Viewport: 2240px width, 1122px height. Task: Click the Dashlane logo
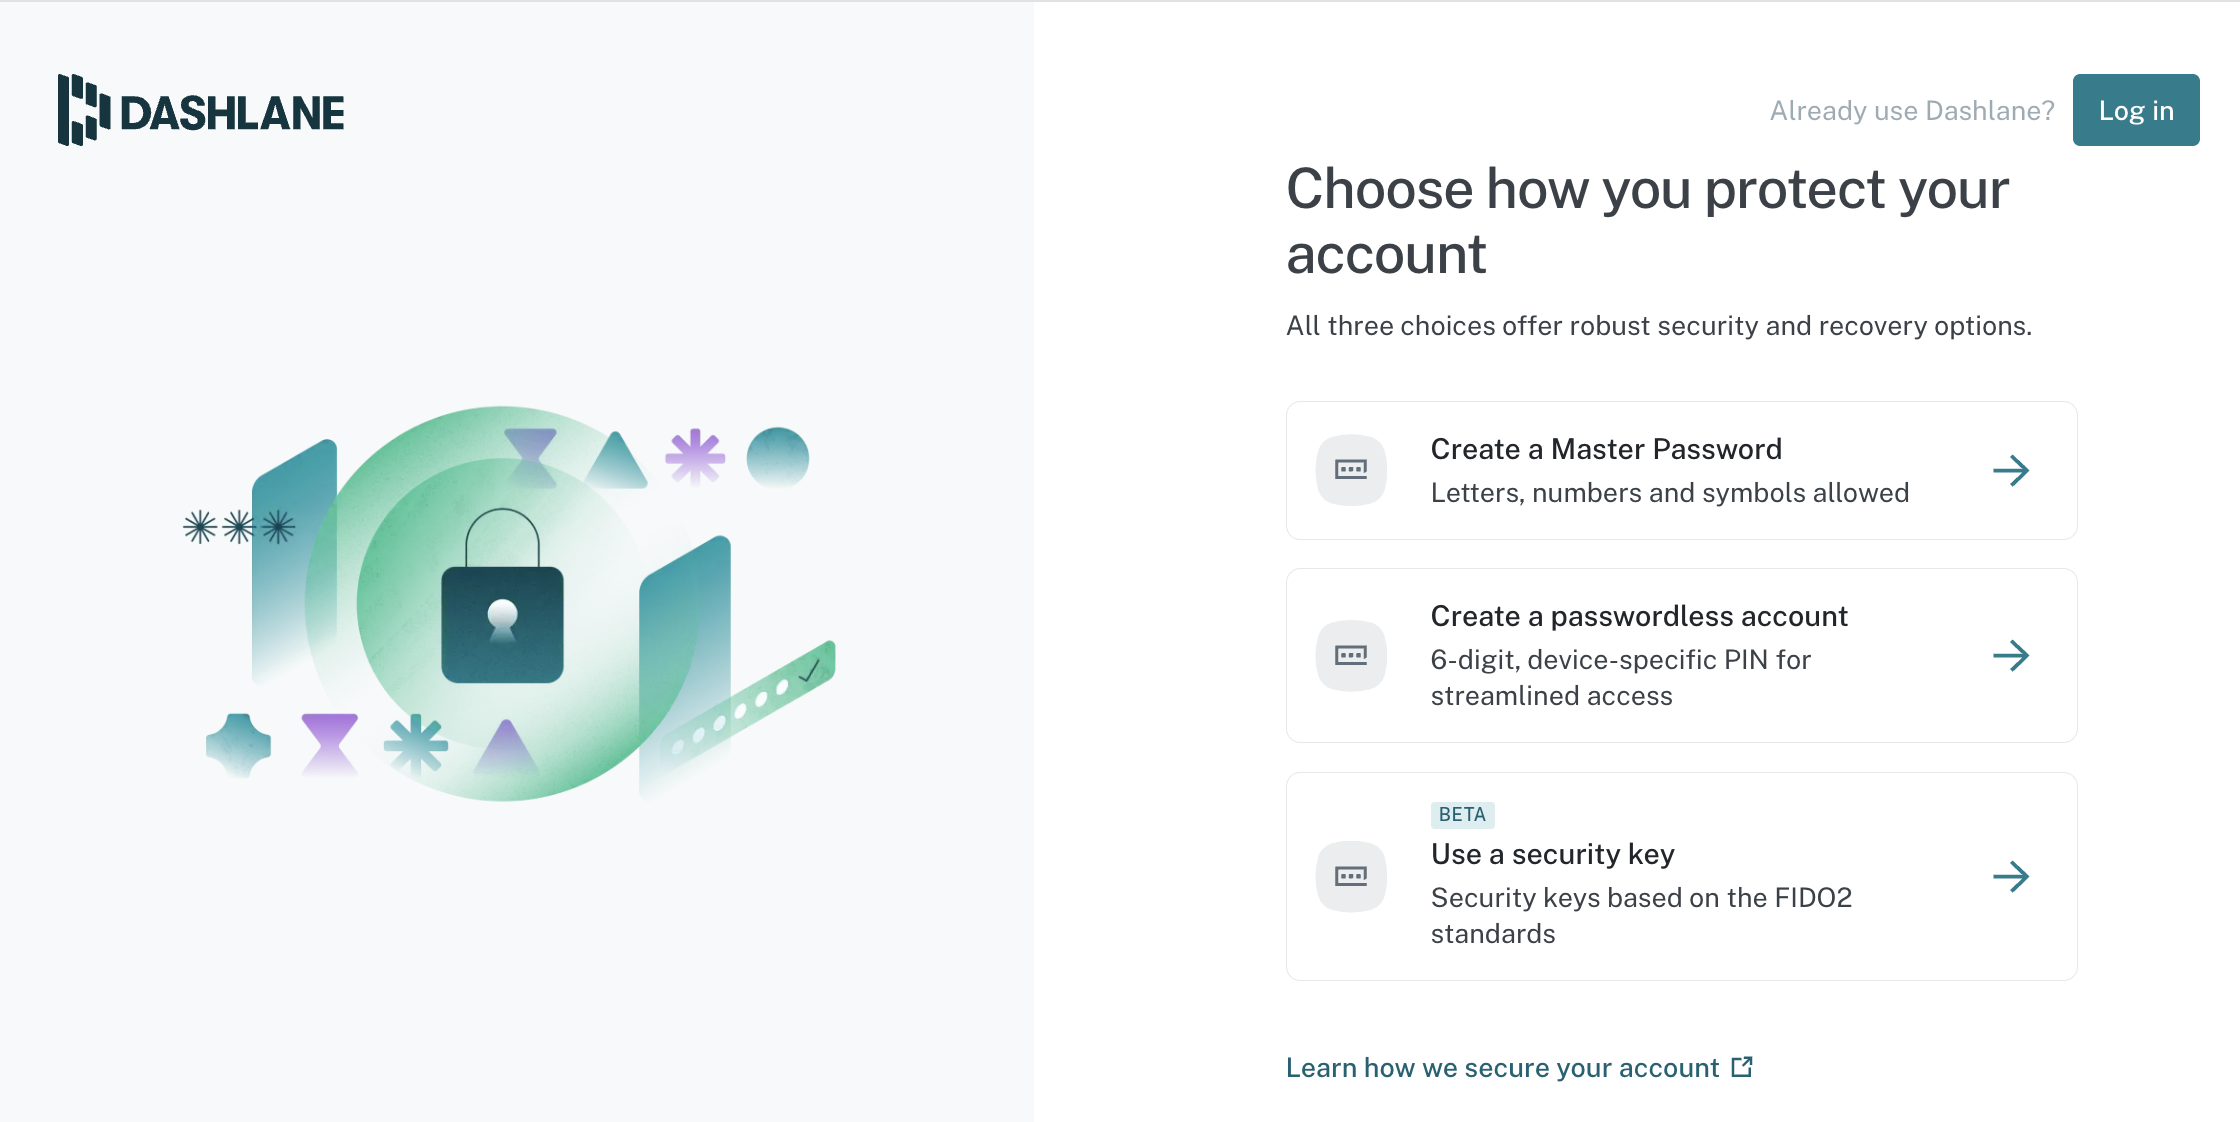[201, 110]
